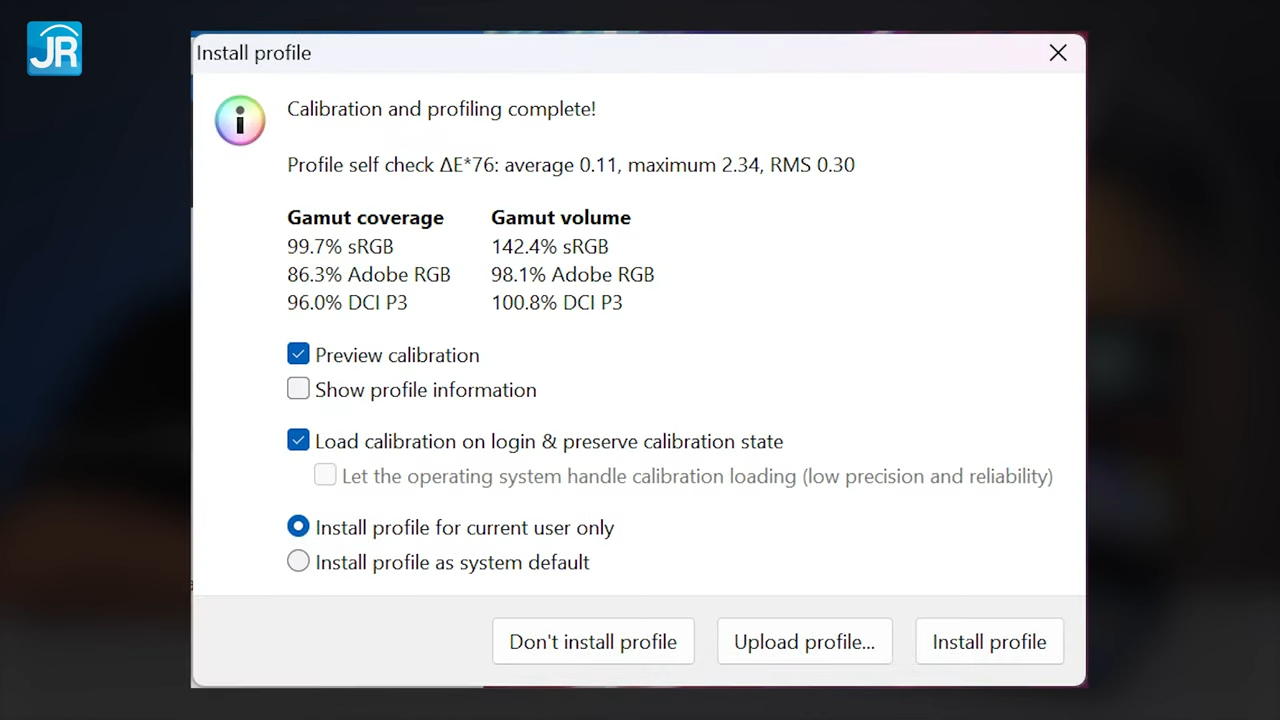Select Install profile for current user only
Screen dimensions: 1280x720
tap(298, 527)
